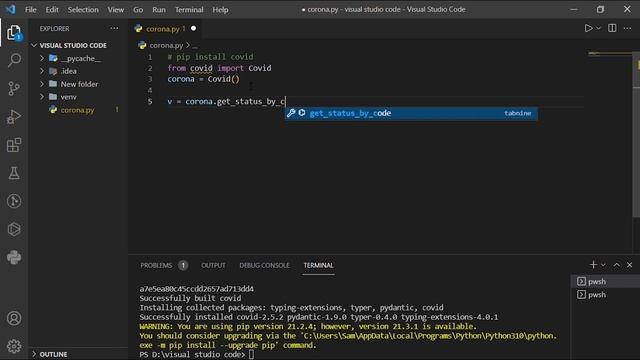This screenshot has height=360, width=640.
Task: Open editor More Actions ellipsis
Action: [627, 28]
